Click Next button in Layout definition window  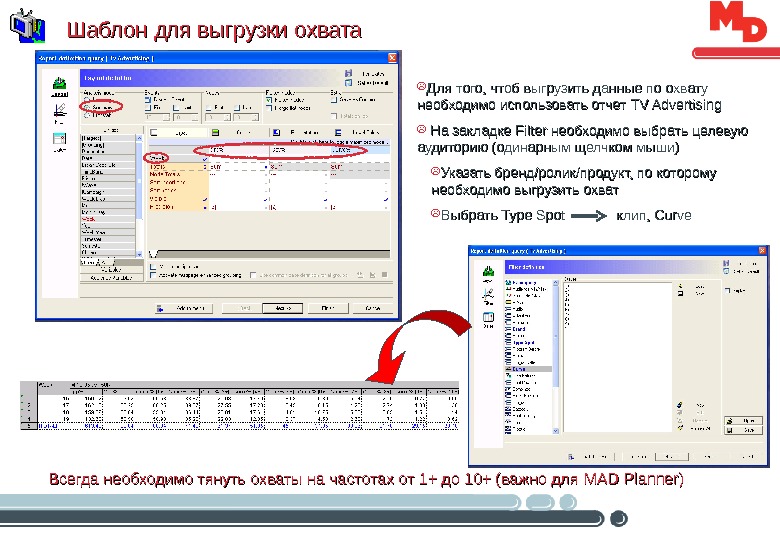(282, 308)
